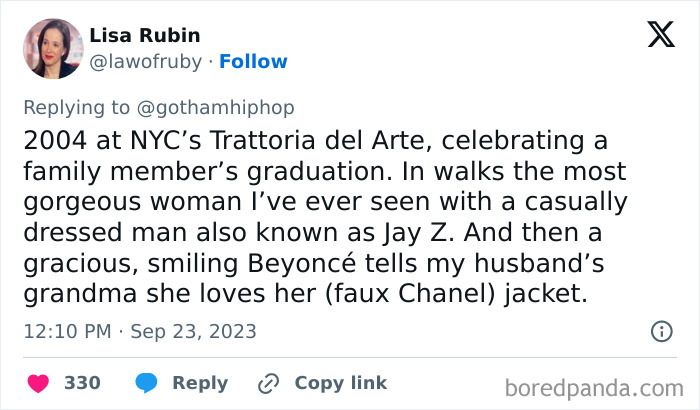Follow the @lawofruby account

pyautogui.click(x=253, y=62)
